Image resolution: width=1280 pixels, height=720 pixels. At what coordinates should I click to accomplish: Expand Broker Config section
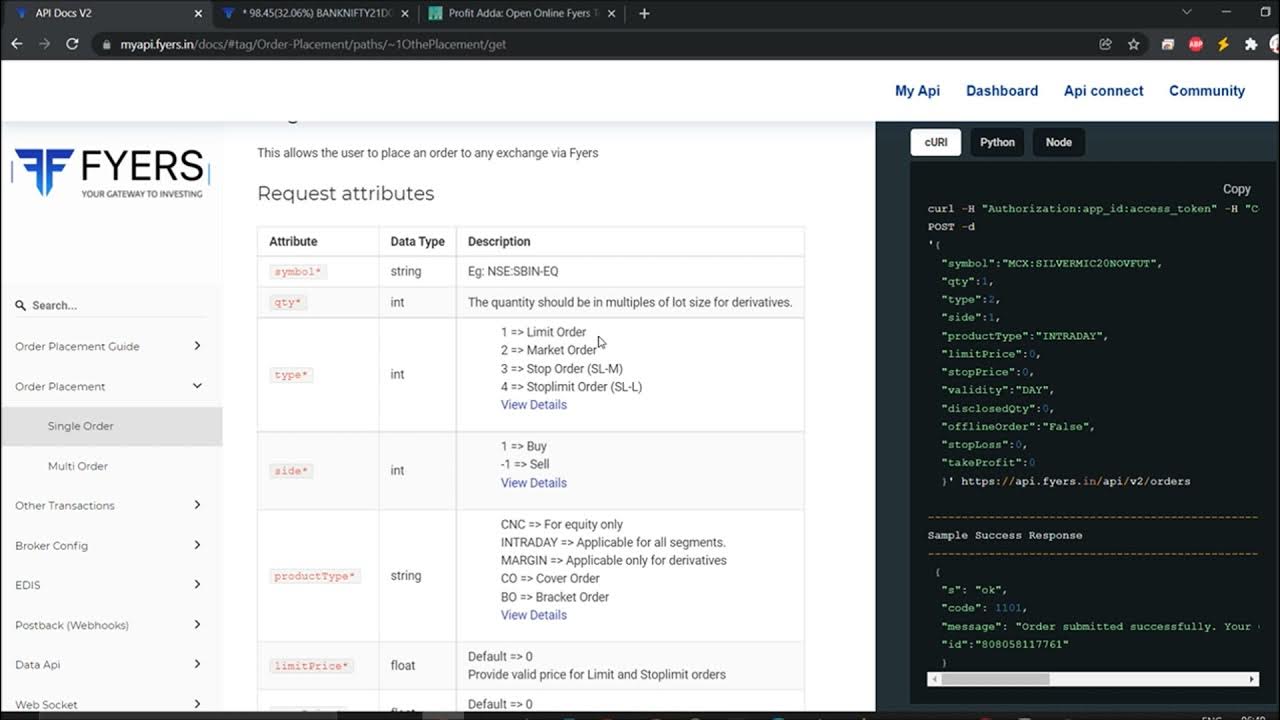[x=111, y=545]
